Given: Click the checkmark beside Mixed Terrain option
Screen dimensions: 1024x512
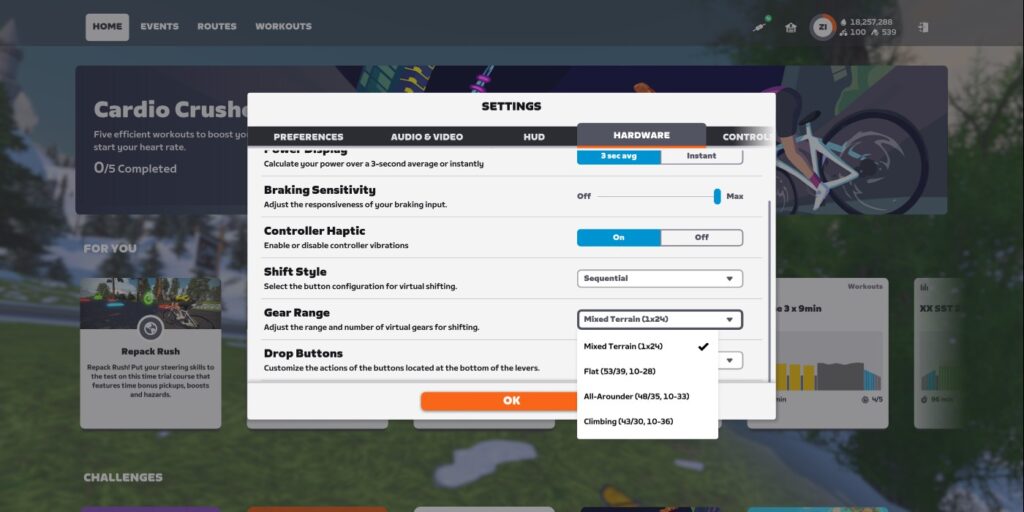Looking at the screenshot, I should click(703, 346).
